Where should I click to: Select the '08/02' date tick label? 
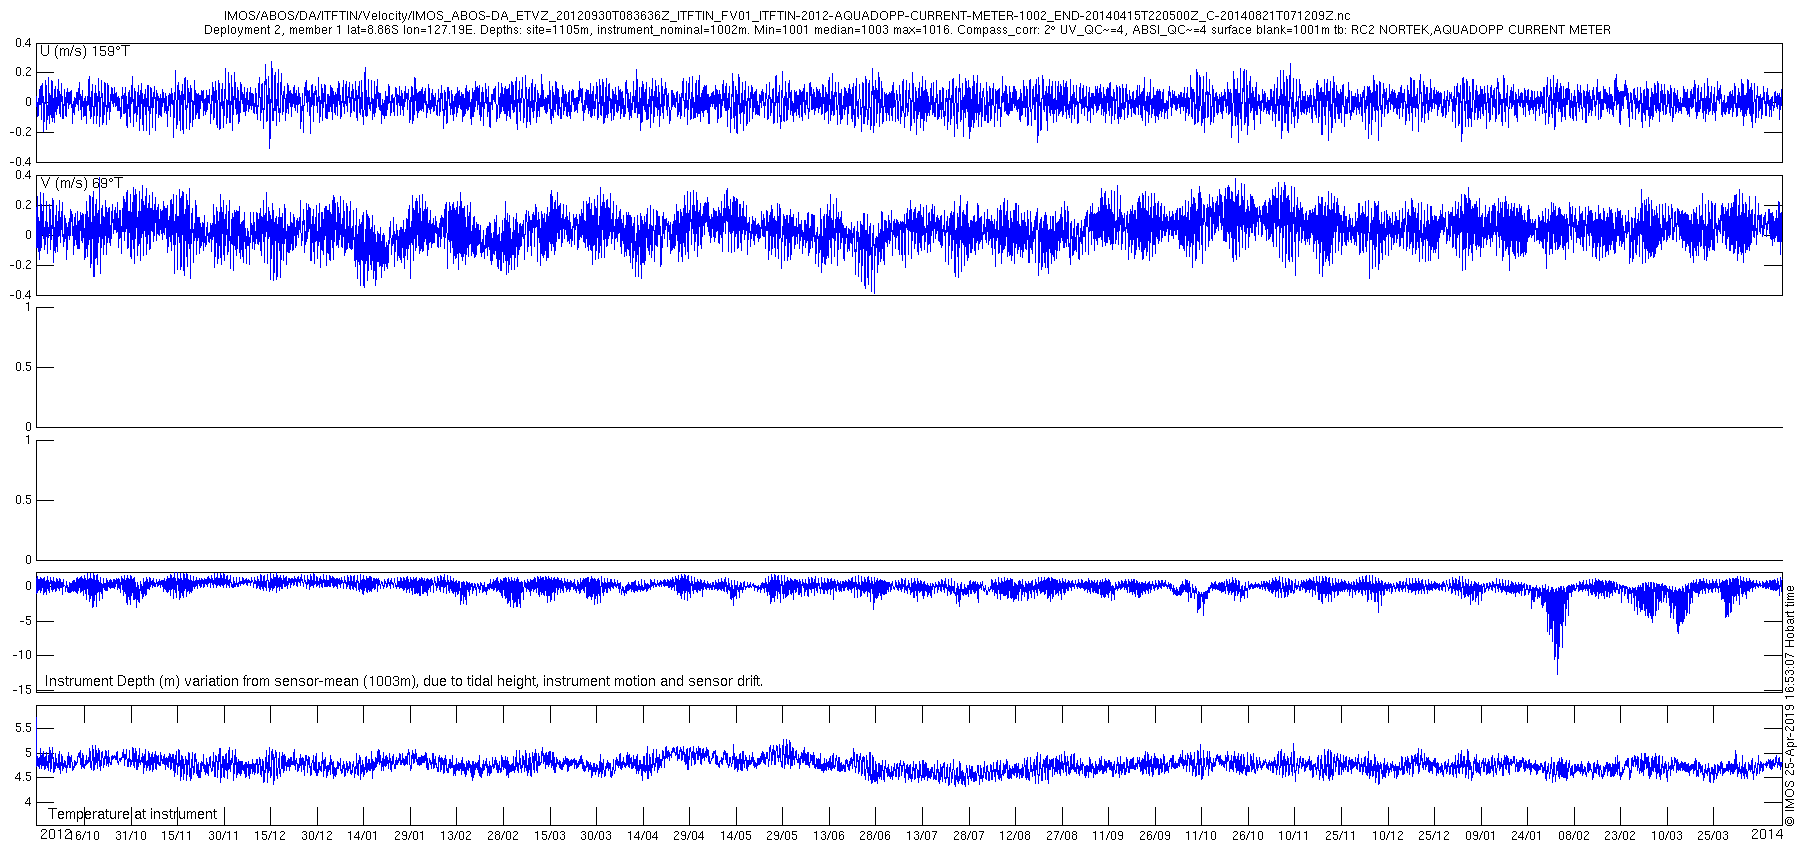click(x=1573, y=836)
